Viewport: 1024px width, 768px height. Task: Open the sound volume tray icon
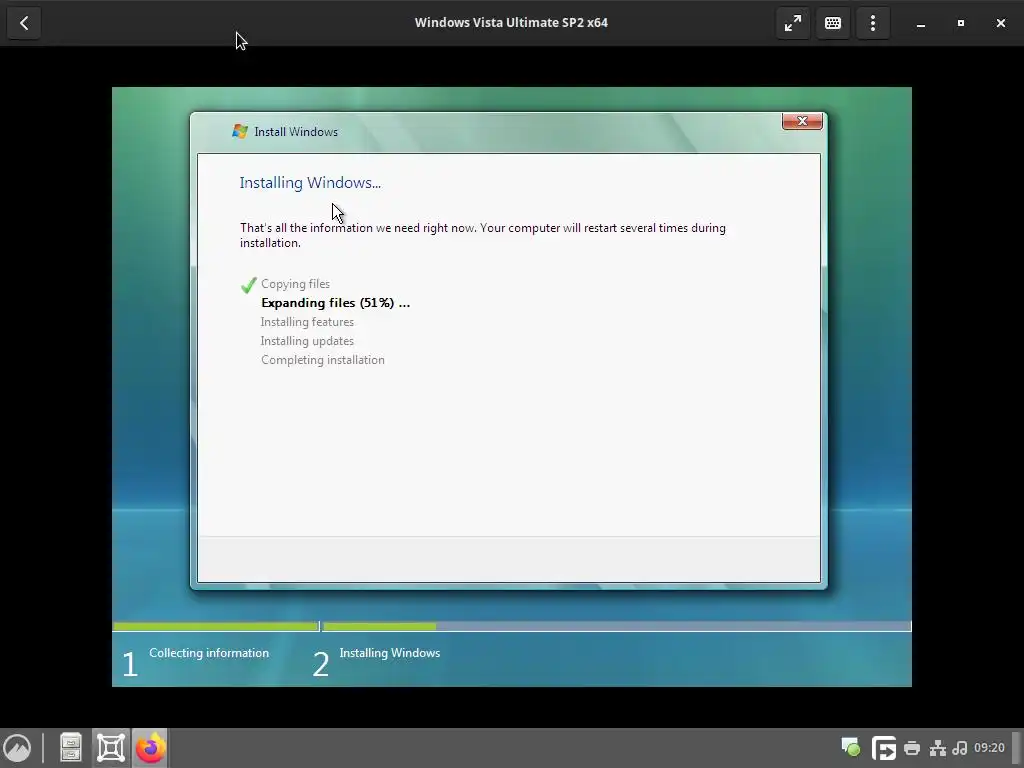point(959,748)
